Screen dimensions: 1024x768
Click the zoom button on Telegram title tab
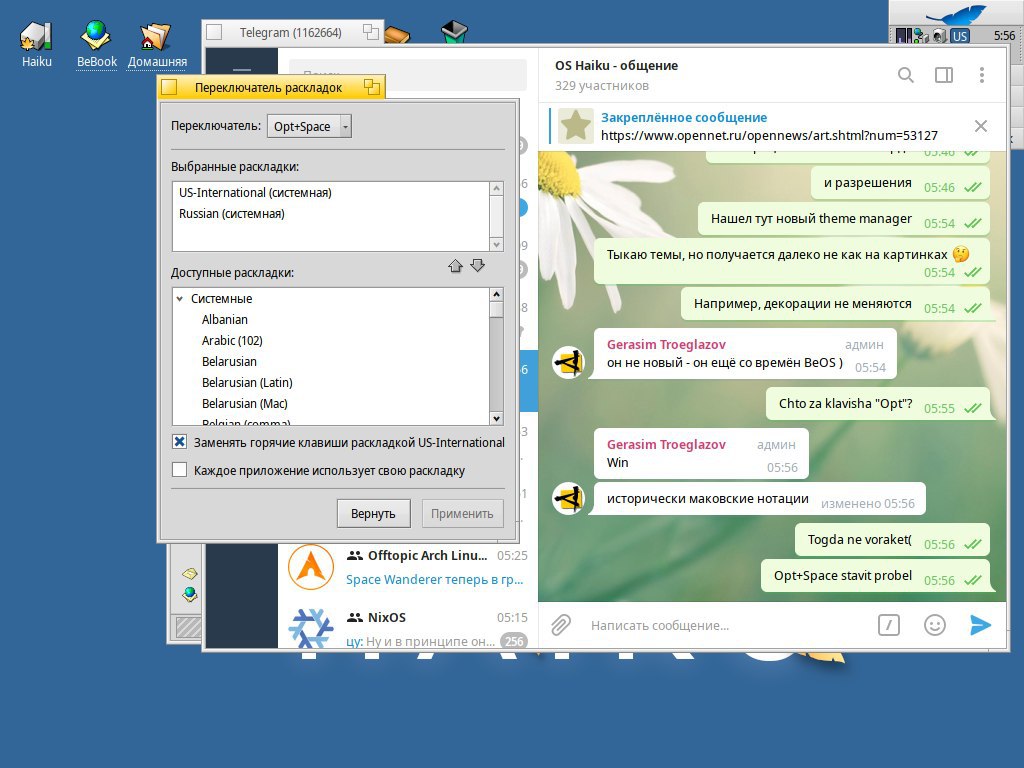point(371,32)
